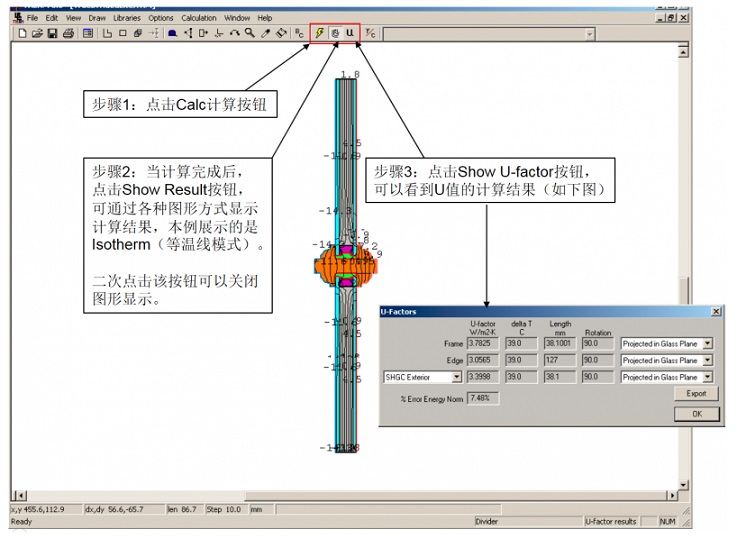The image size is (737, 539).
Task: Open the Options menu
Action: point(161,18)
